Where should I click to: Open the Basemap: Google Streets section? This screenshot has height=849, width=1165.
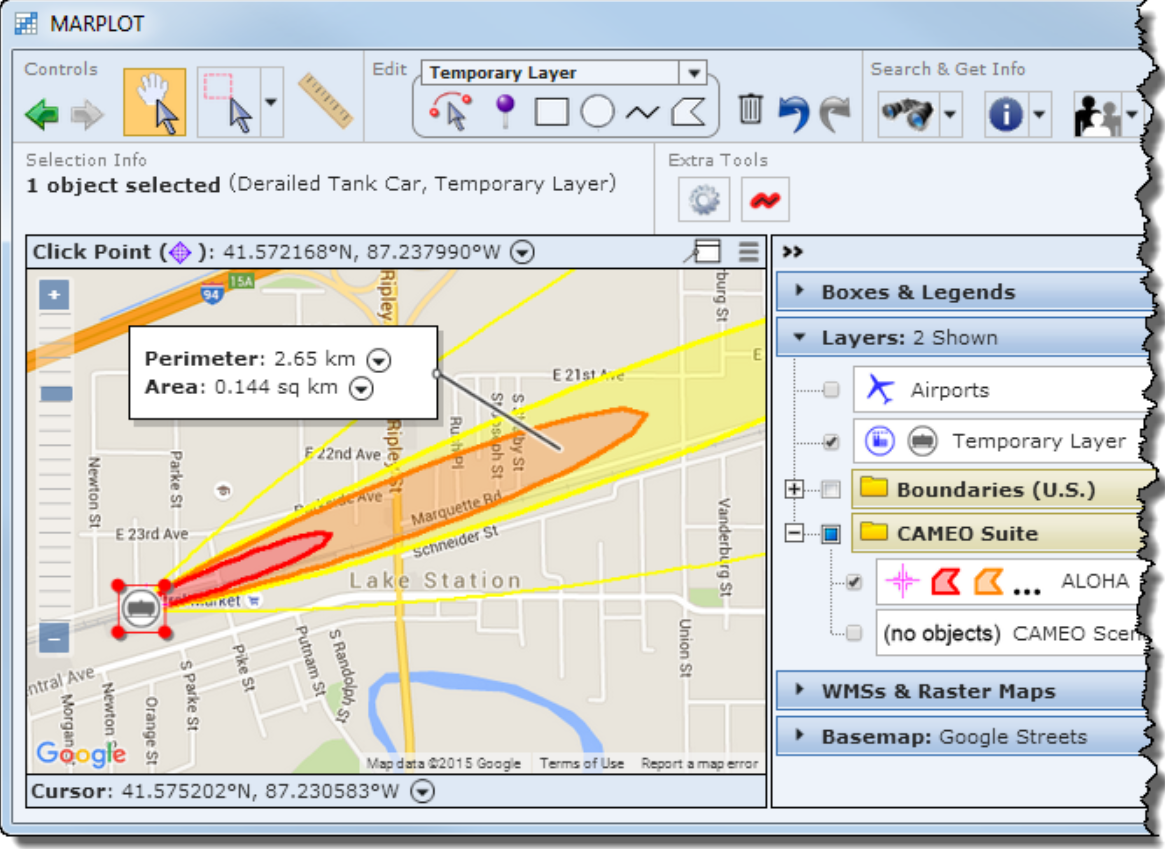tap(800, 737)
